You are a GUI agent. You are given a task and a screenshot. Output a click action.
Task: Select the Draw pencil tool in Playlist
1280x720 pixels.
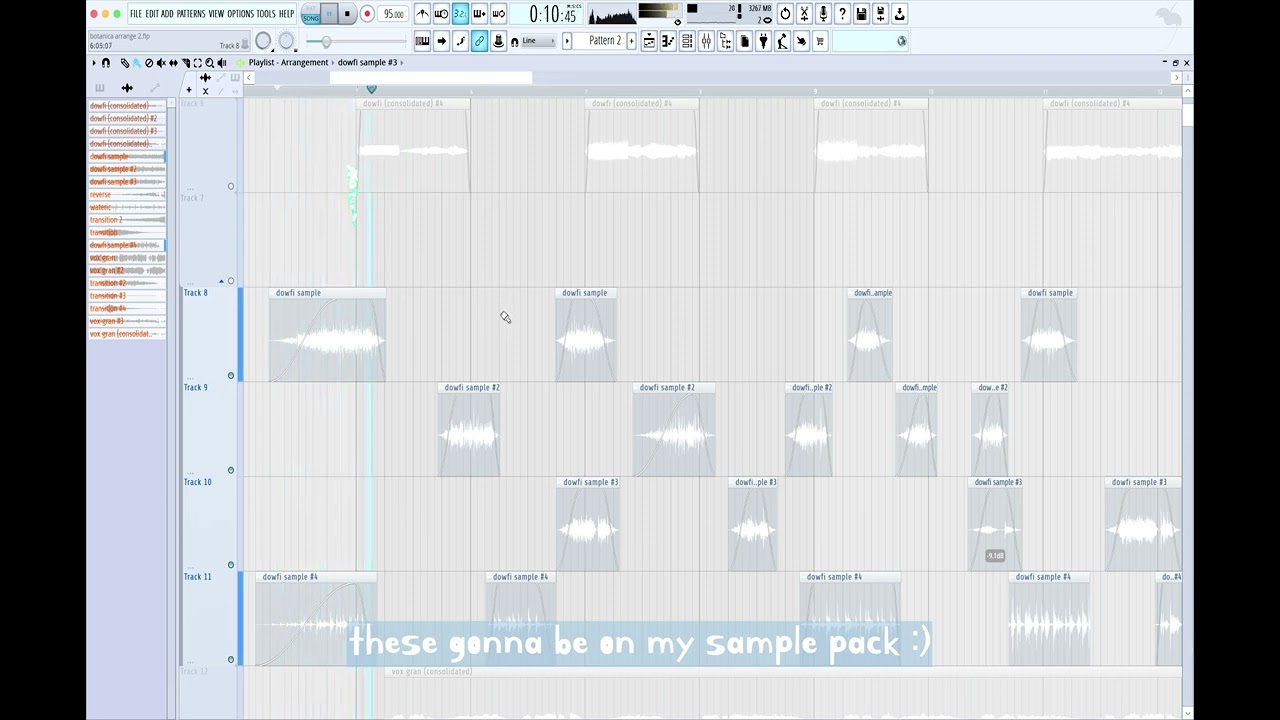click(x=125, y=63)
